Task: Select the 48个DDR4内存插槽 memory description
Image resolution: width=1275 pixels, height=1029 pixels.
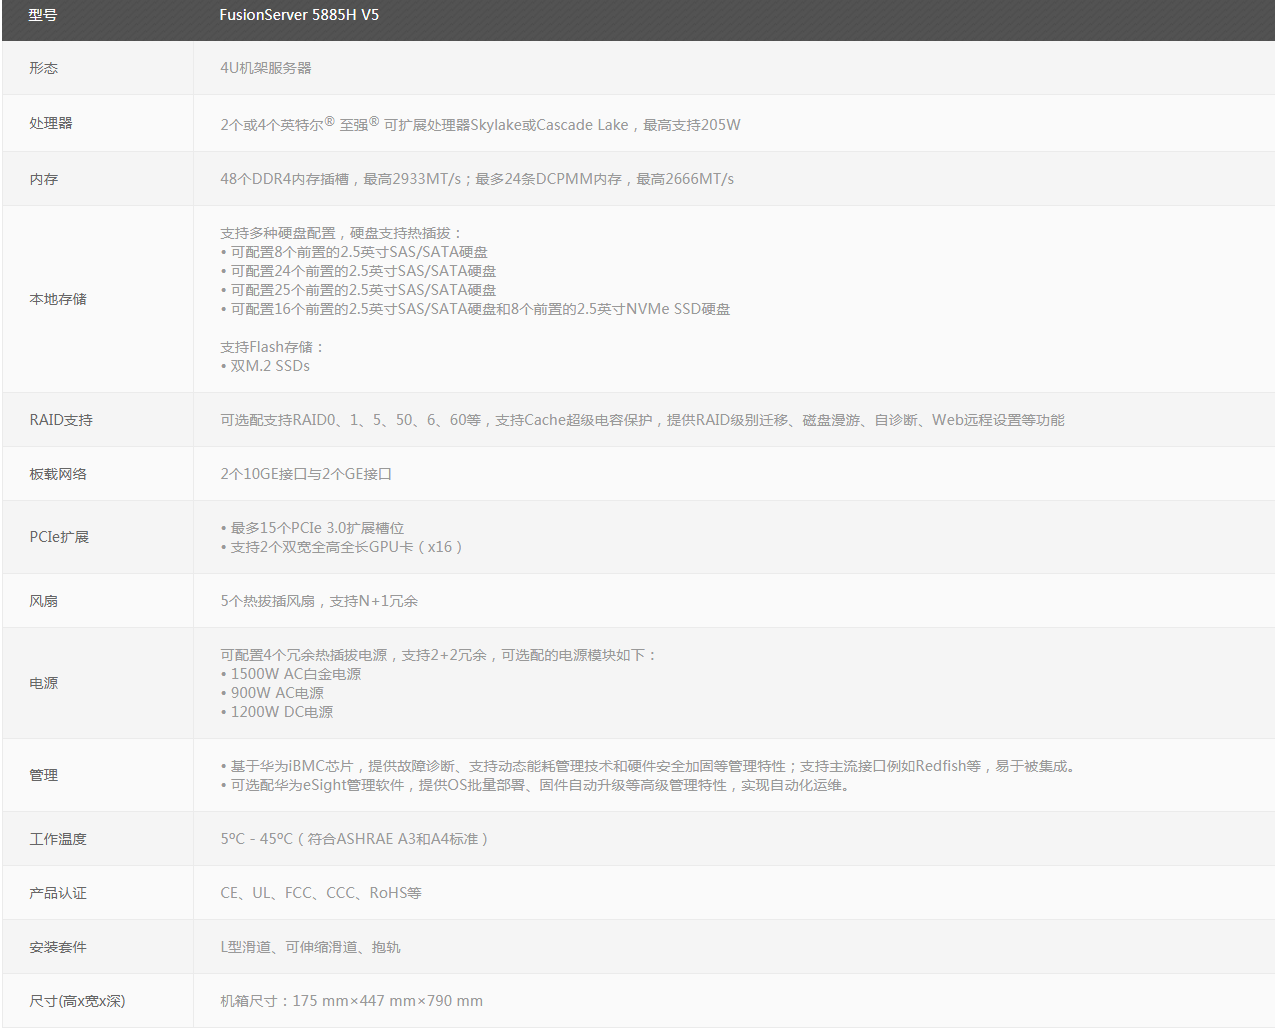Action: (477, 179)
